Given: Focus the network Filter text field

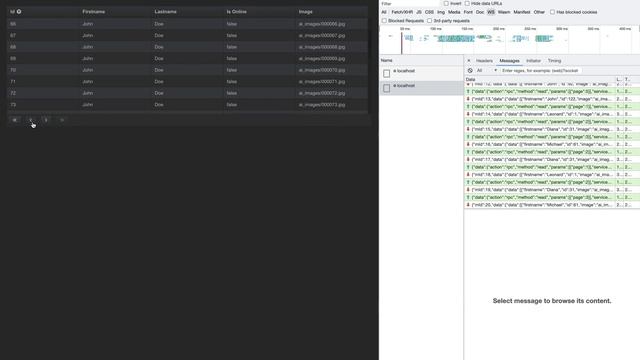Looking at the screenshot, I should coord(410,4).
